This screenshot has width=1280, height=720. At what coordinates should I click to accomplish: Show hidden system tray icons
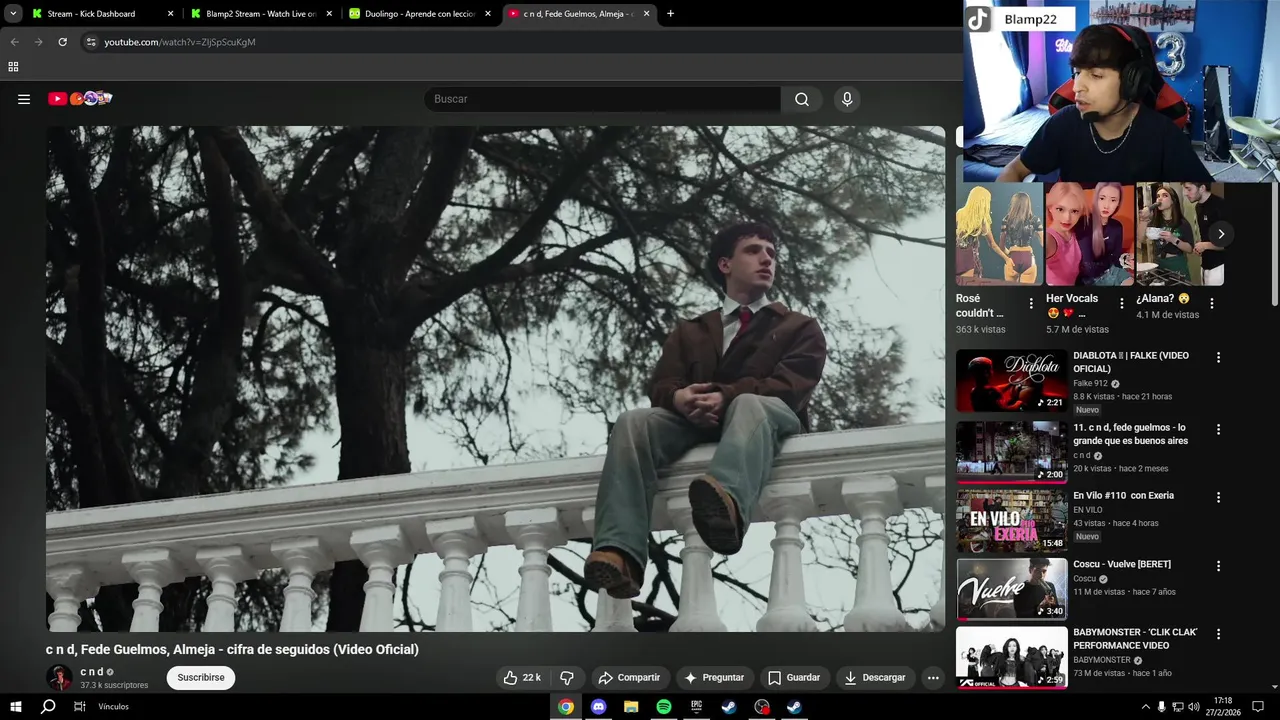1145,707
